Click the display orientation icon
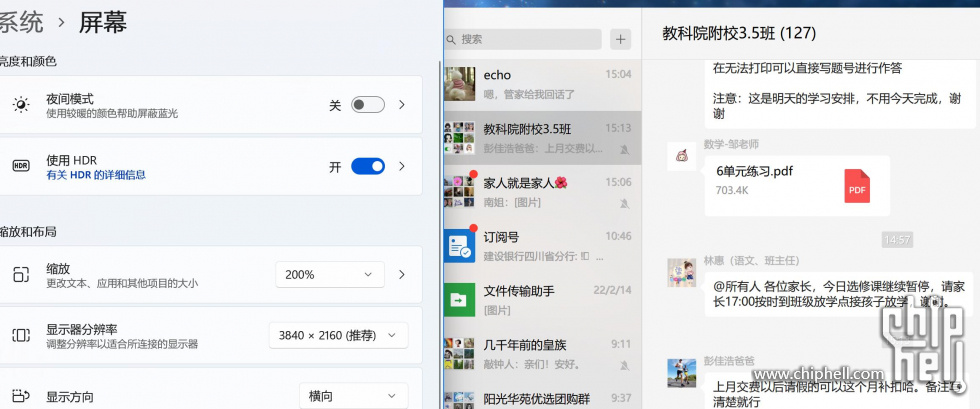Image resolution: width=980 pixels, height=409 pixels. (21, 396)
